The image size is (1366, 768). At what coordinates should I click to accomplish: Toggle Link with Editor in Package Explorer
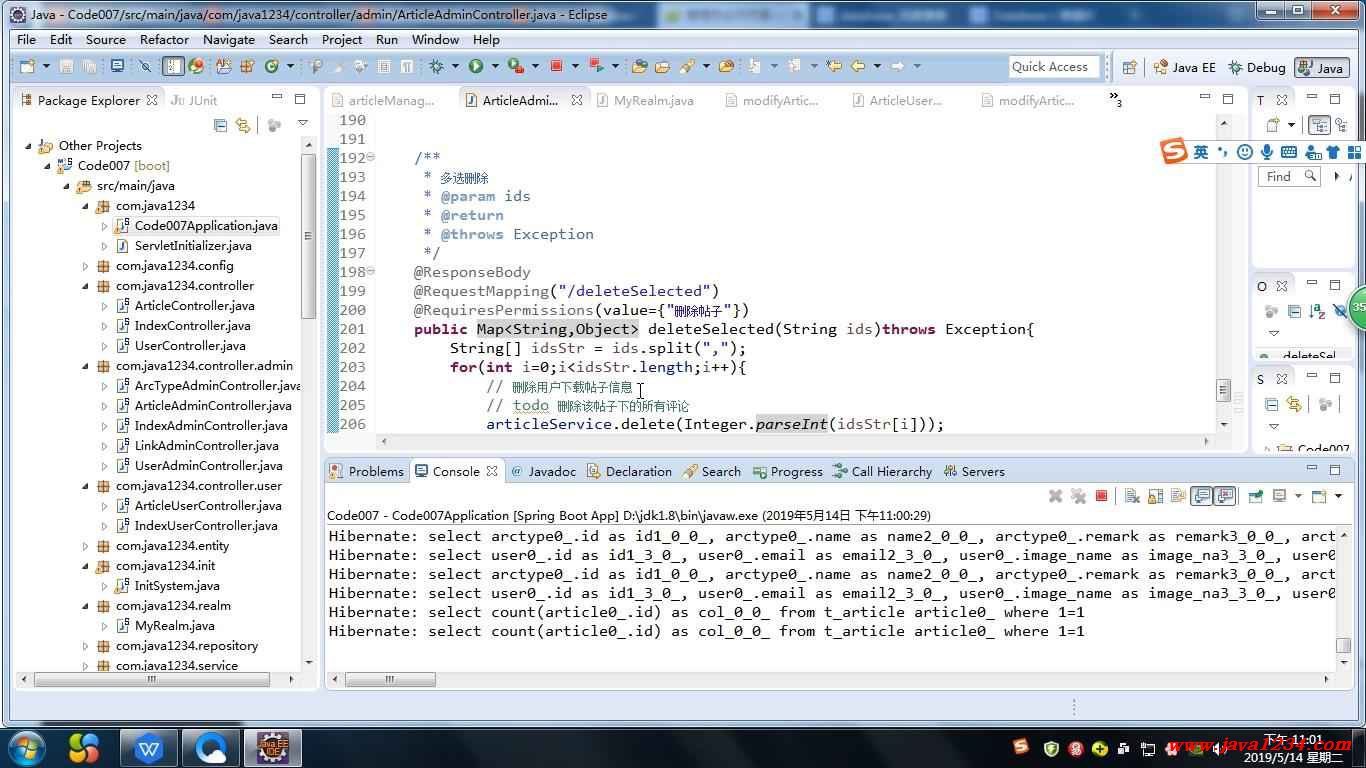tap(243, 125)
